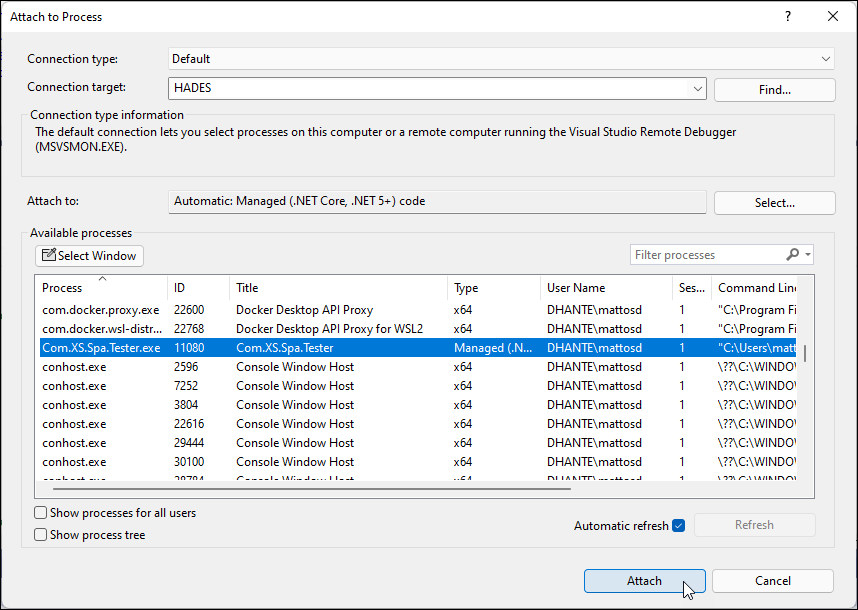Click the Cancel button
The image size is (858, 610).
(x=773, y=580)
